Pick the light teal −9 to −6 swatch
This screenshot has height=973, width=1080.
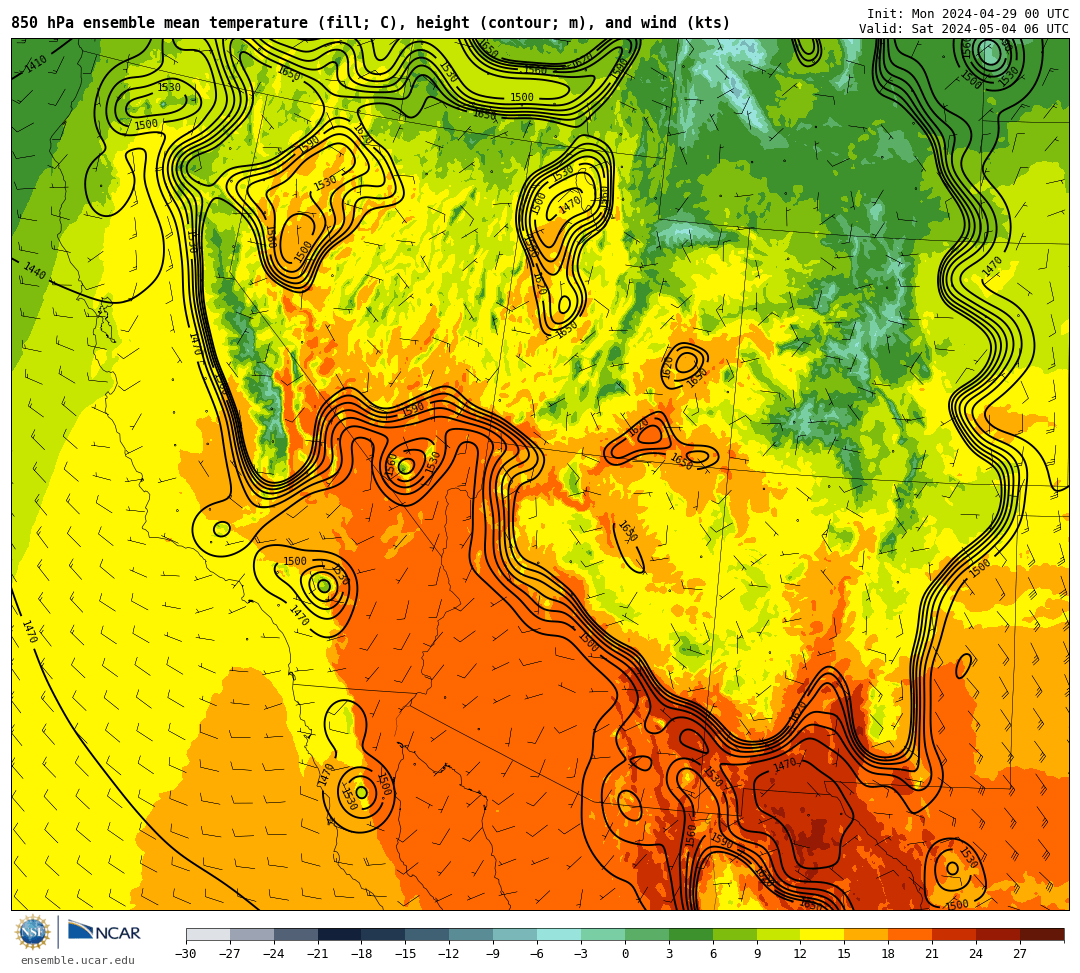coord(515,934)
